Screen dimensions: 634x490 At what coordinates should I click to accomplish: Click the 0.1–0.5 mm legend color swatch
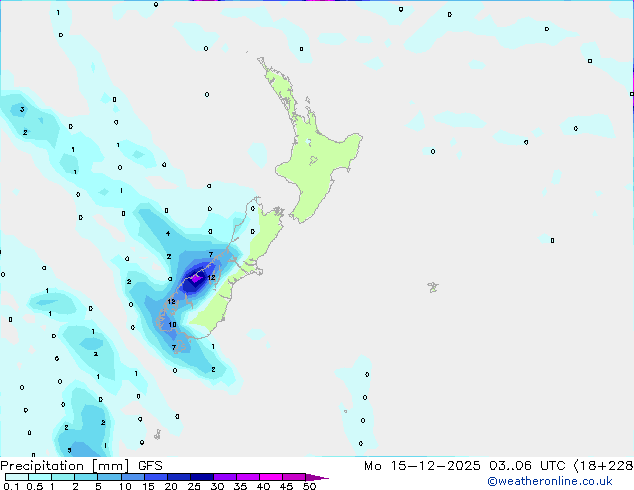[x=17, y=477]
